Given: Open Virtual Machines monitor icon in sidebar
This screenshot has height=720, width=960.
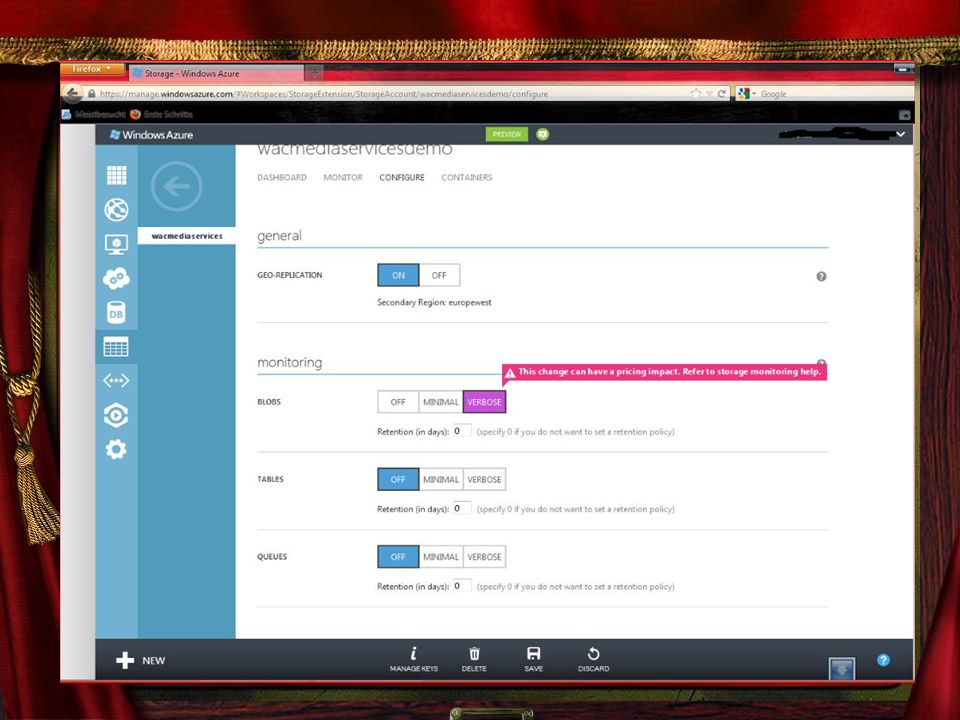Looking at the screenshot, I should tap(116, 244).
